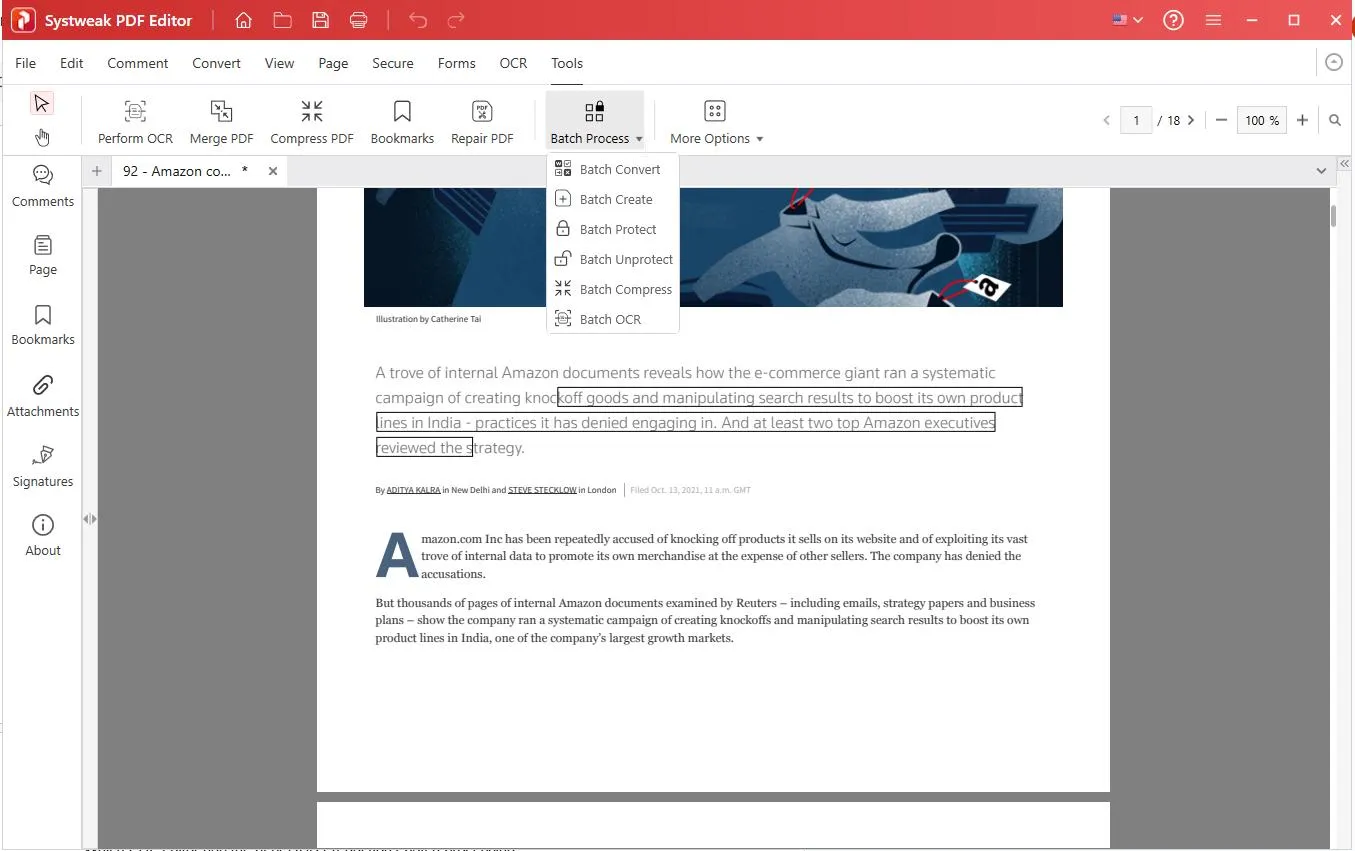Close the '92 - Amazon co...' tab

click(x=273, y=171)
